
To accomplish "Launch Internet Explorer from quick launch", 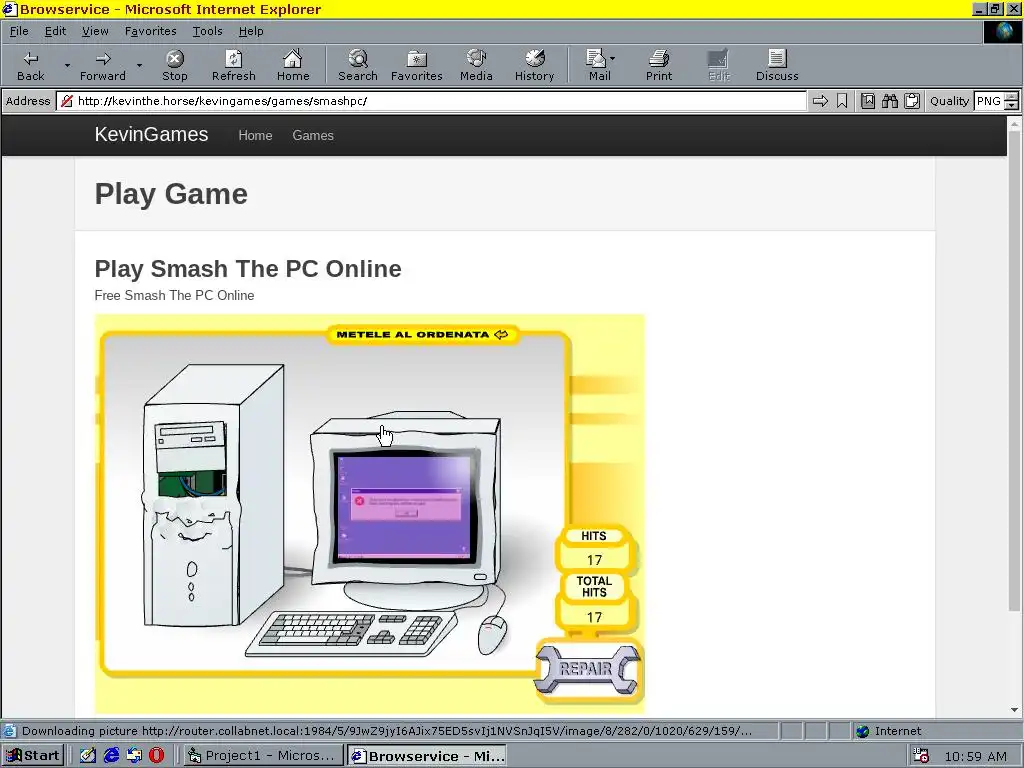I will tap(112, 755).
